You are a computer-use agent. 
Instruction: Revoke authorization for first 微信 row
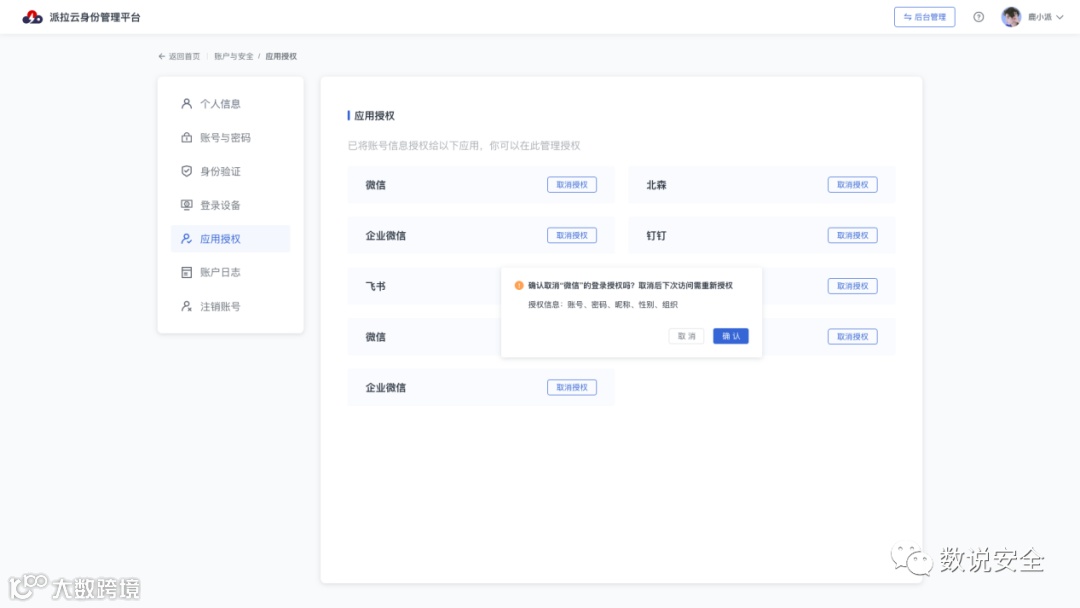[x=572, y=185]
